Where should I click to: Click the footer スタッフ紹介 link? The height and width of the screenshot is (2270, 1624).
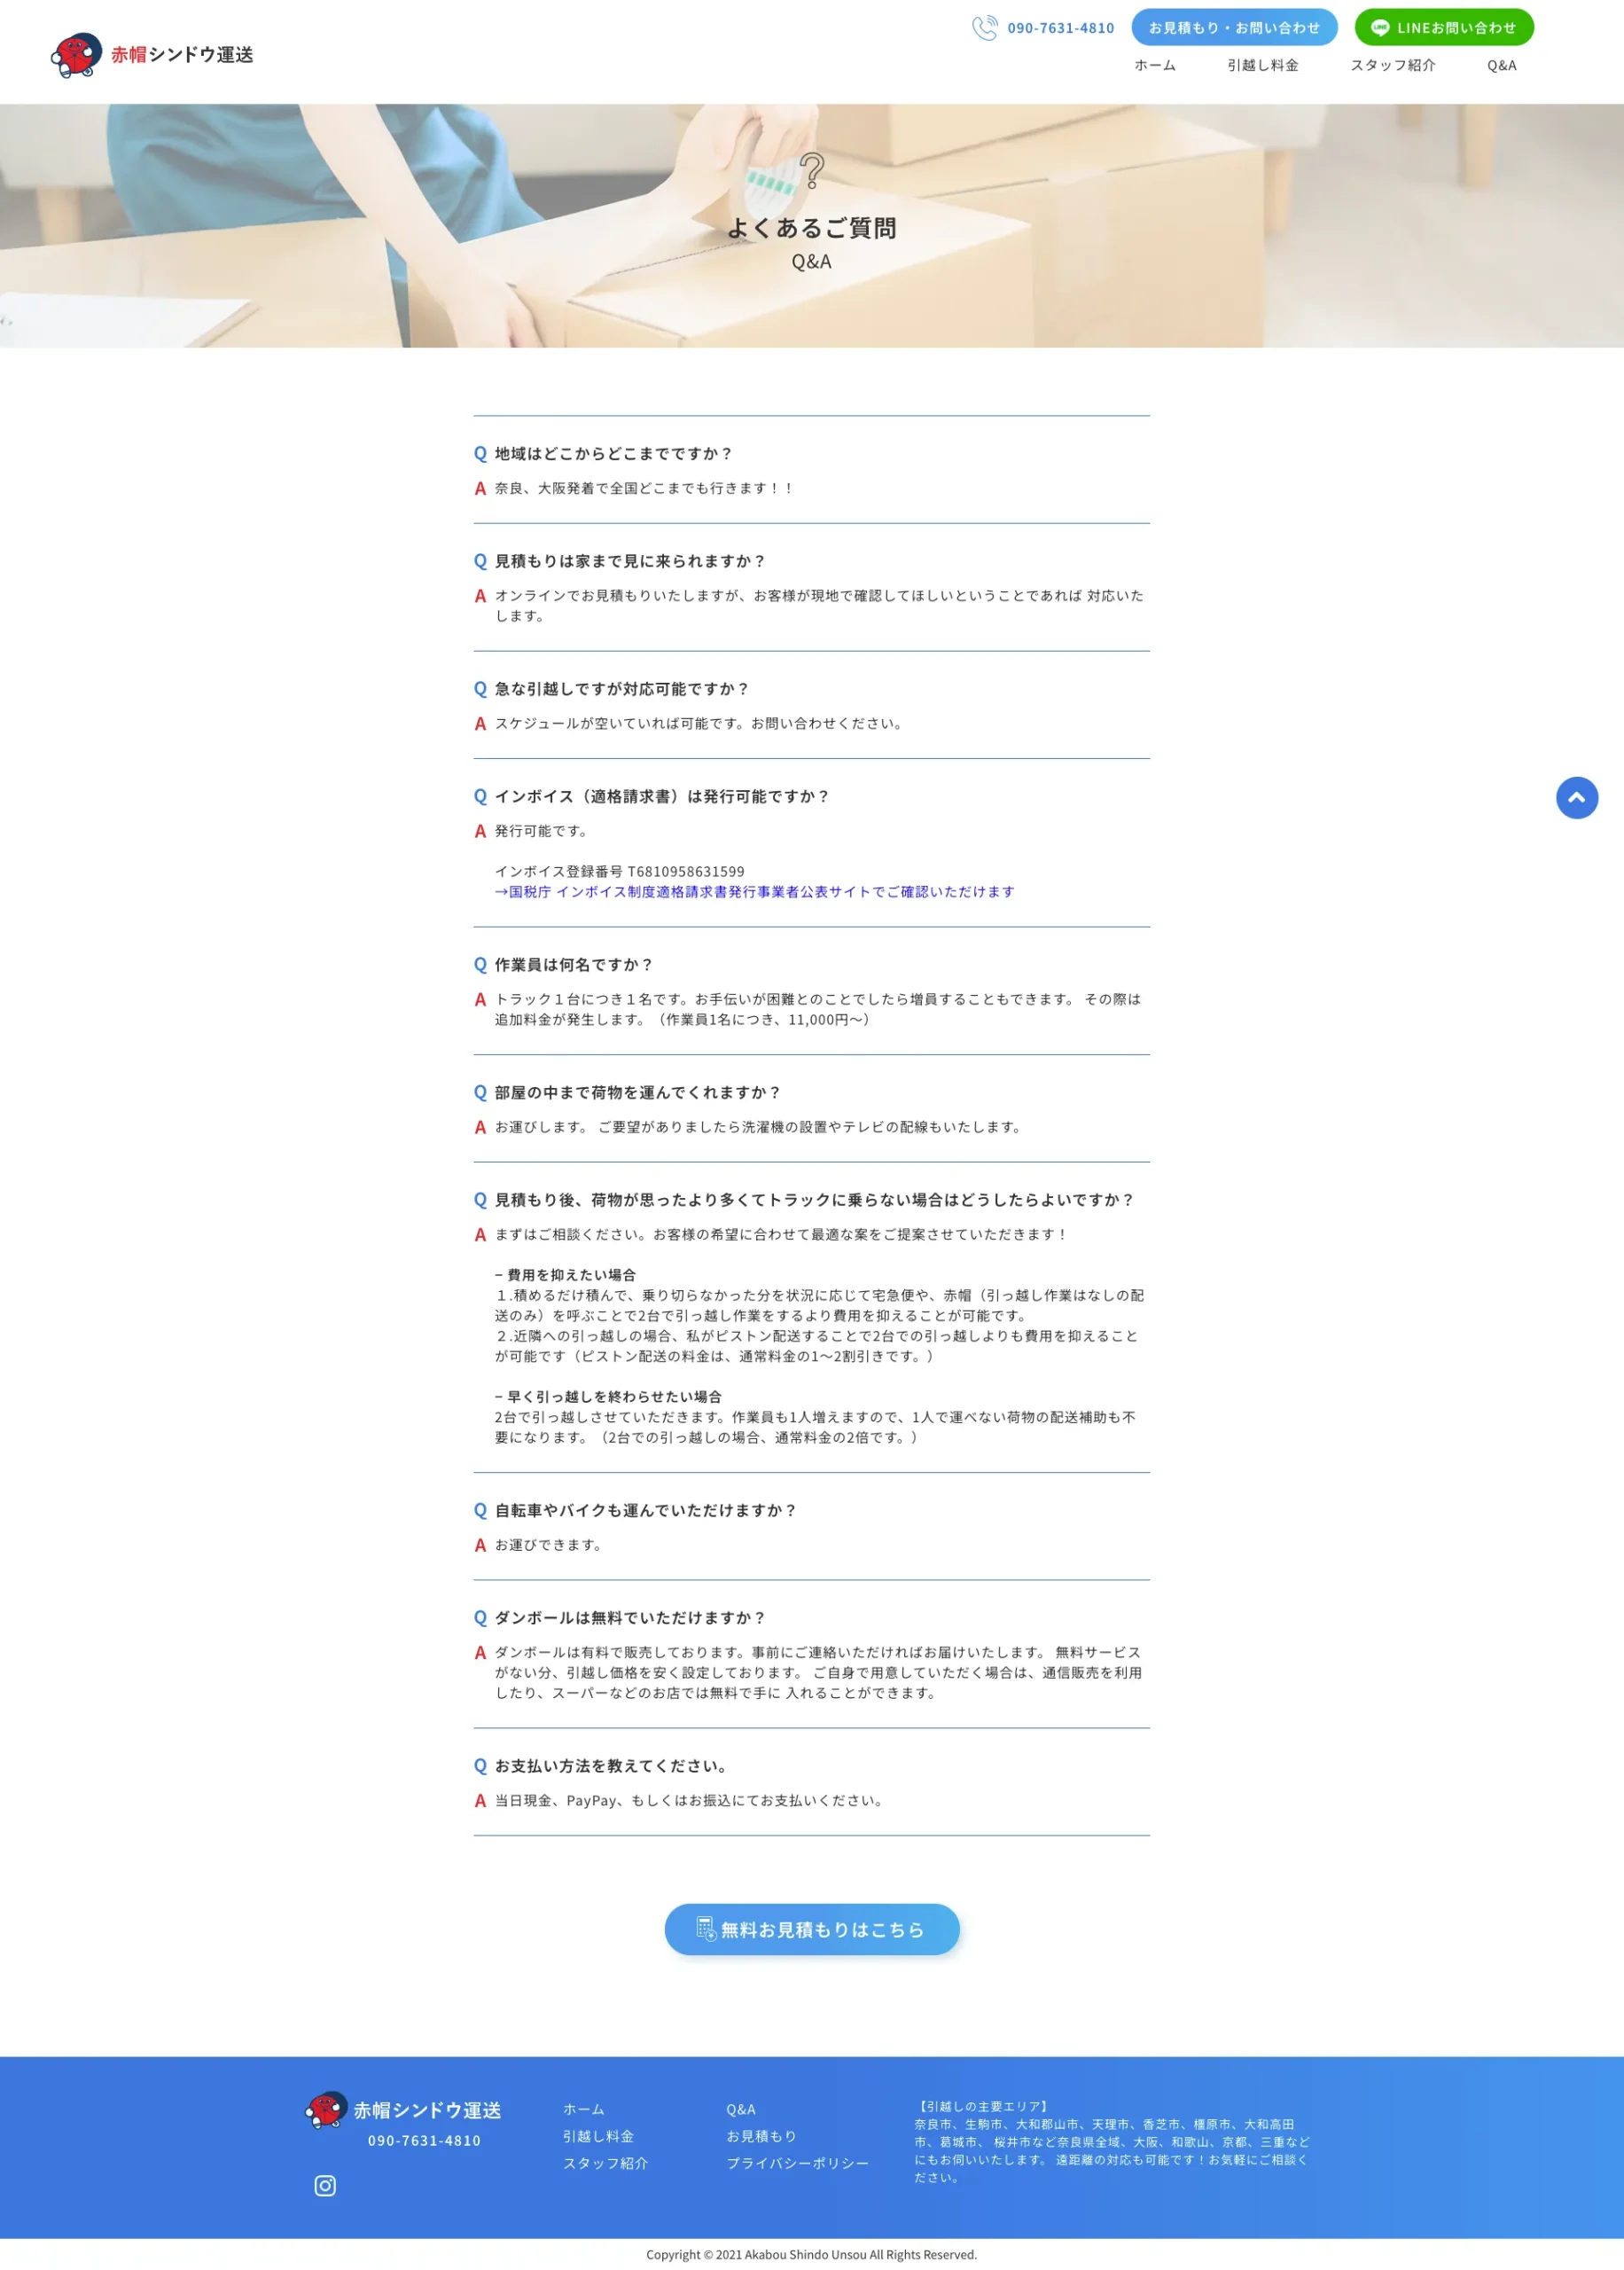coord(605,2163)
